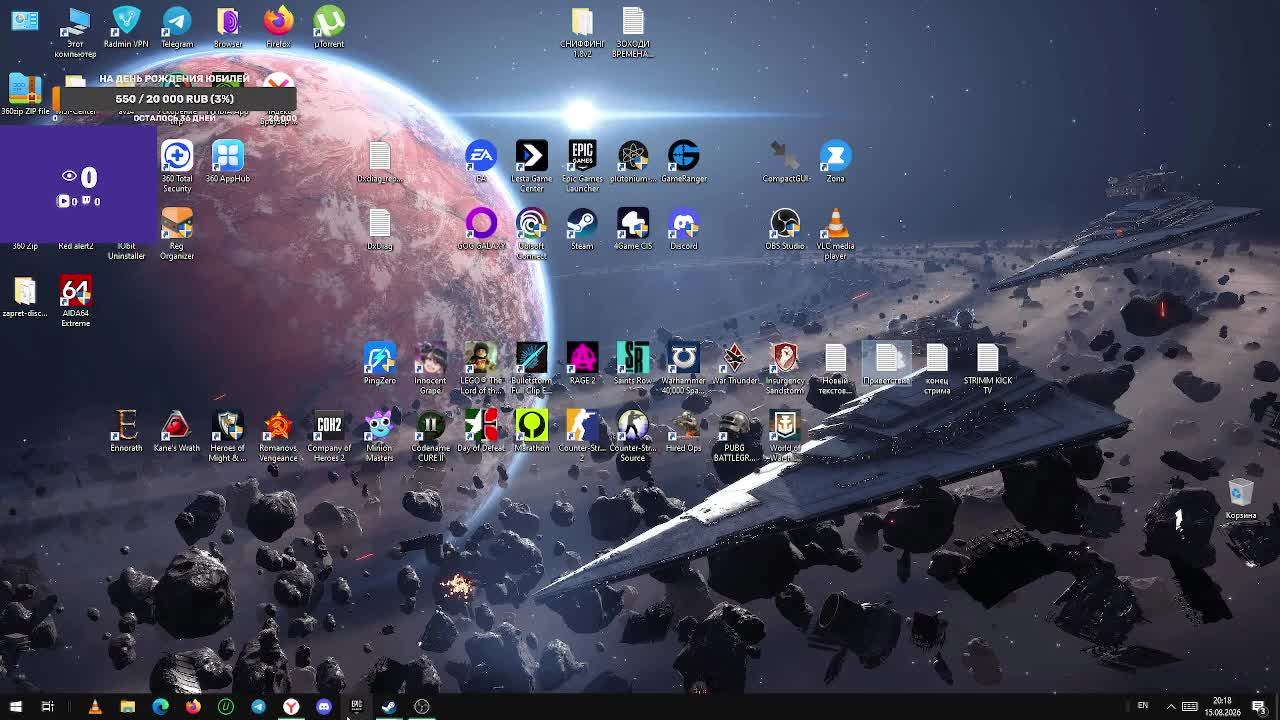Select the Saints Row desktop icon

coord(633,364)
